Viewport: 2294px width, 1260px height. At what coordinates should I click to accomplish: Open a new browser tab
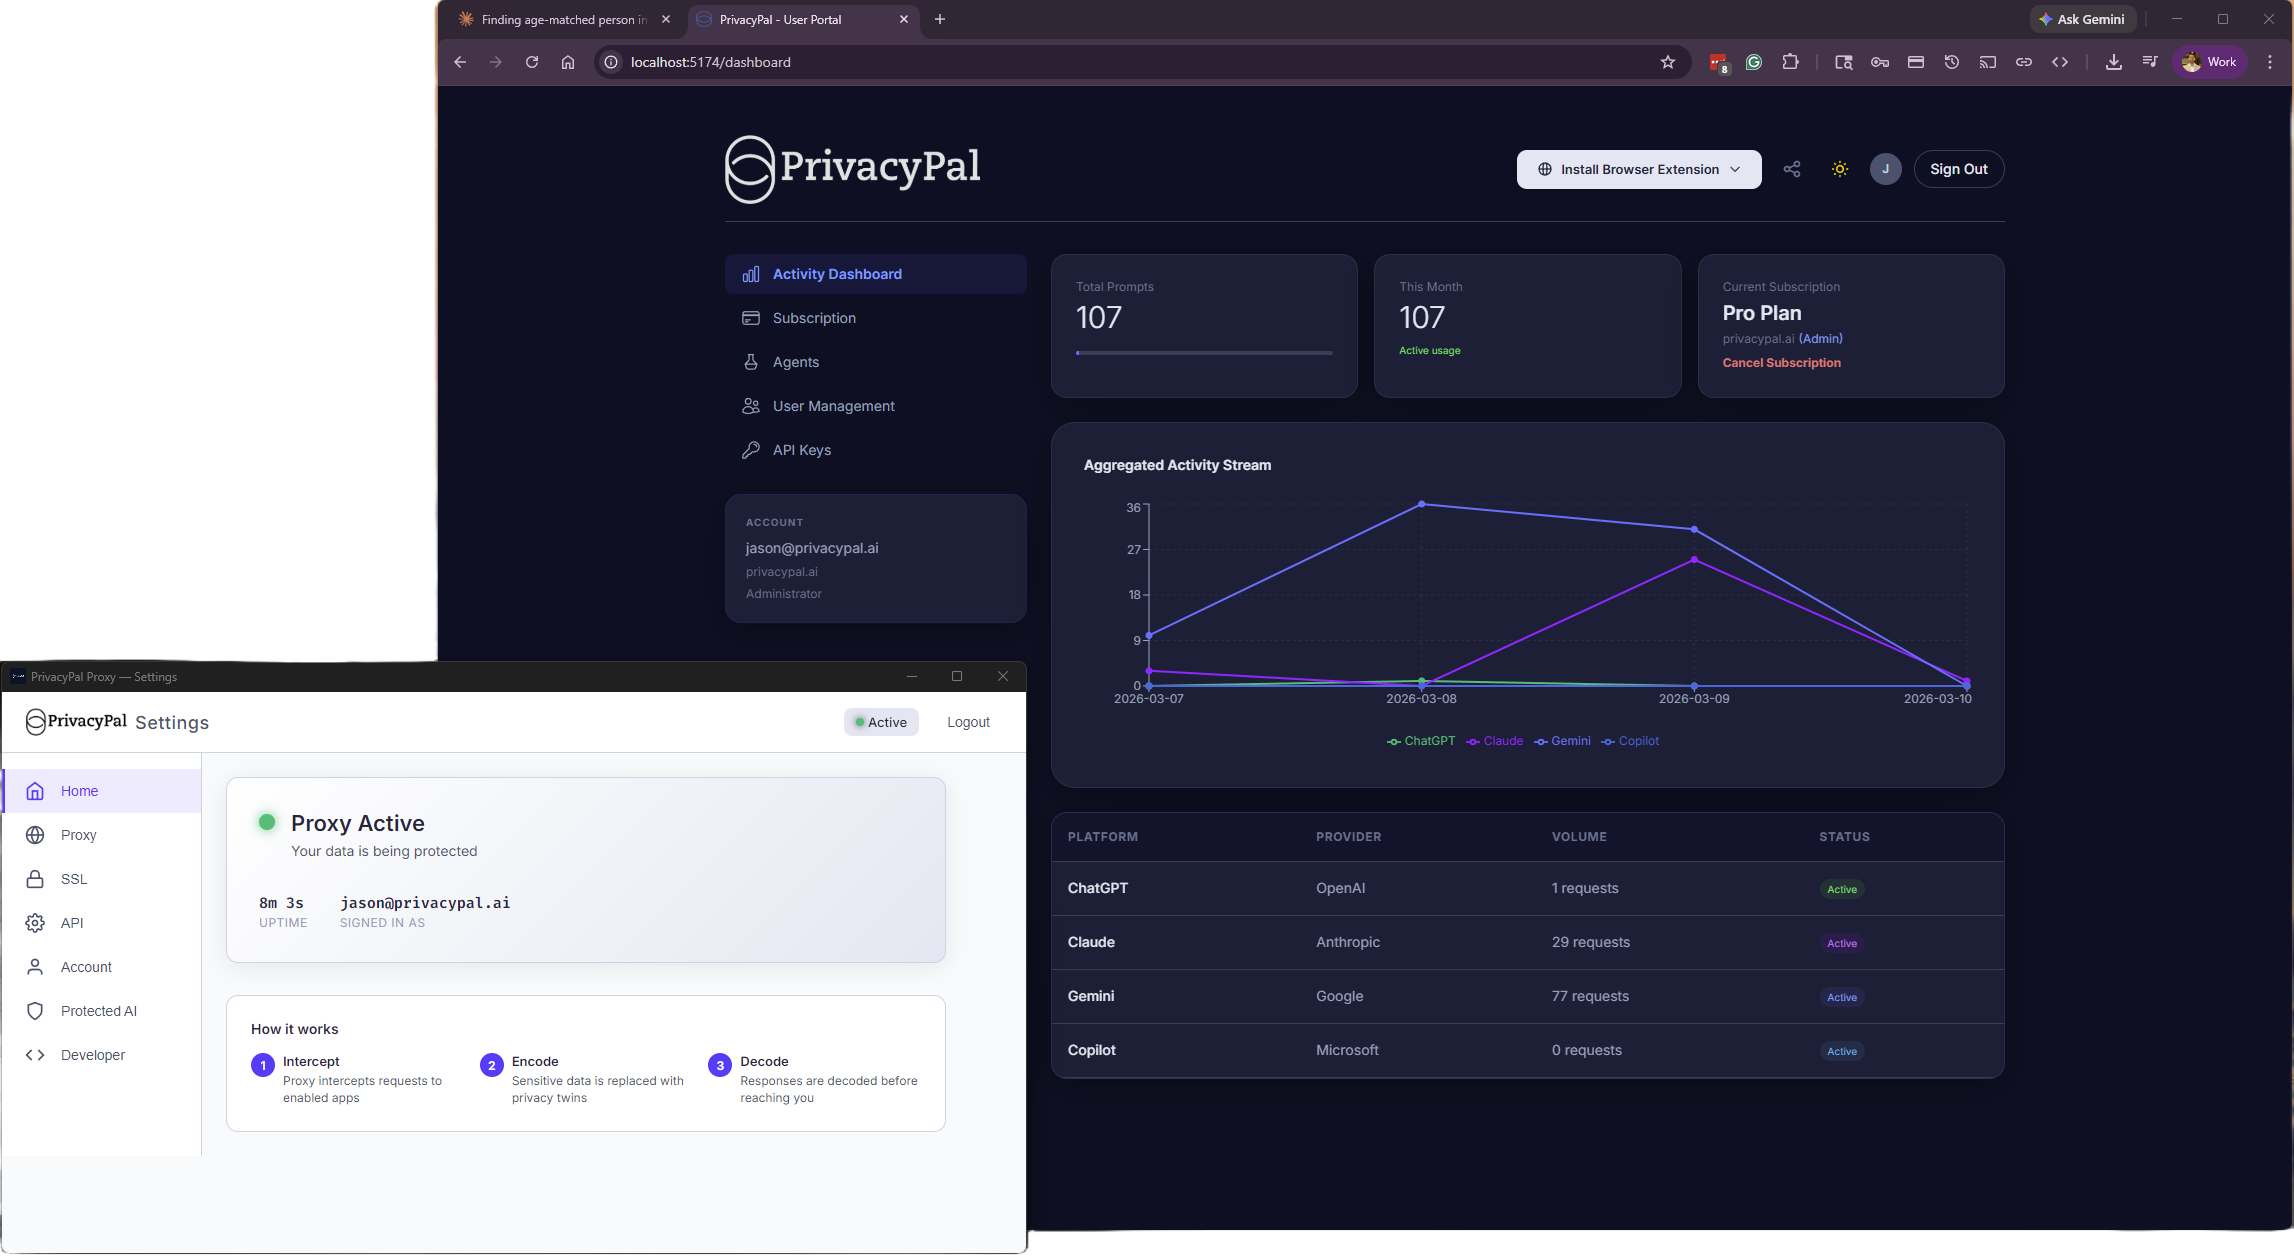940,19
